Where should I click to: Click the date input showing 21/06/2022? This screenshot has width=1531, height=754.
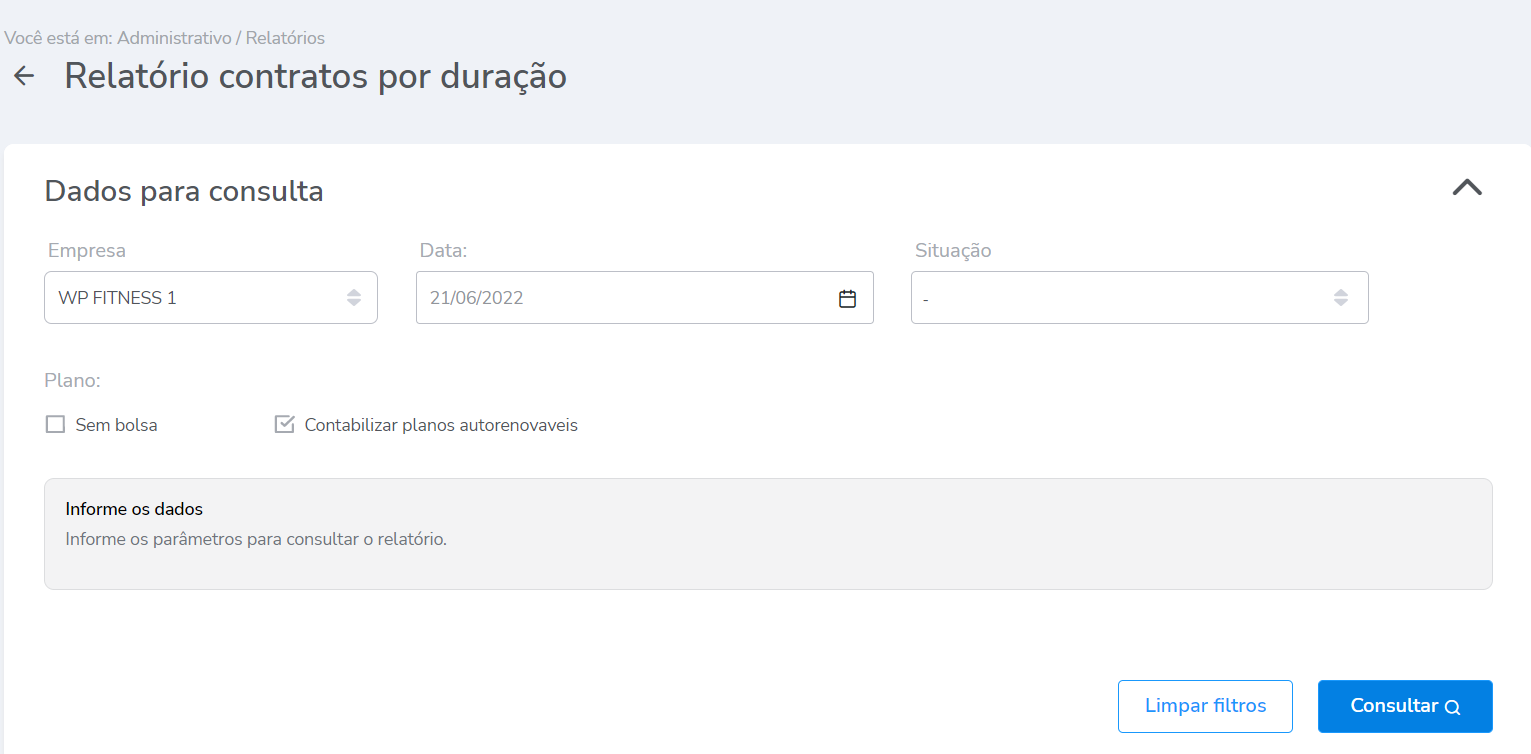tap(620, 298)
